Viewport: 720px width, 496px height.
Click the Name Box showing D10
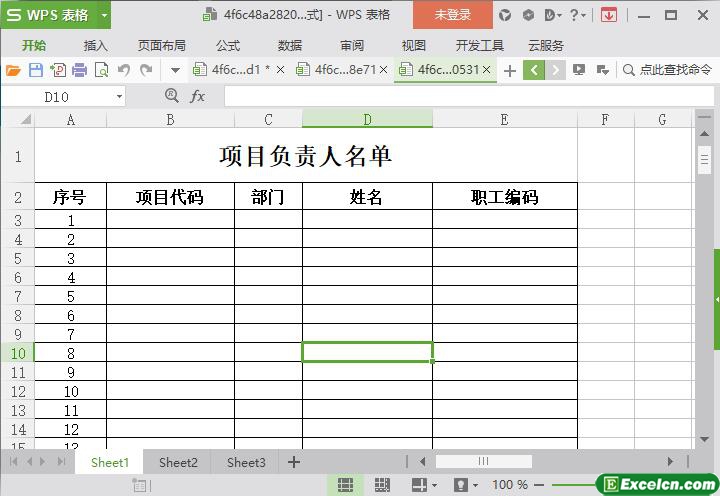pyautogui.click(x=57, y=97)
